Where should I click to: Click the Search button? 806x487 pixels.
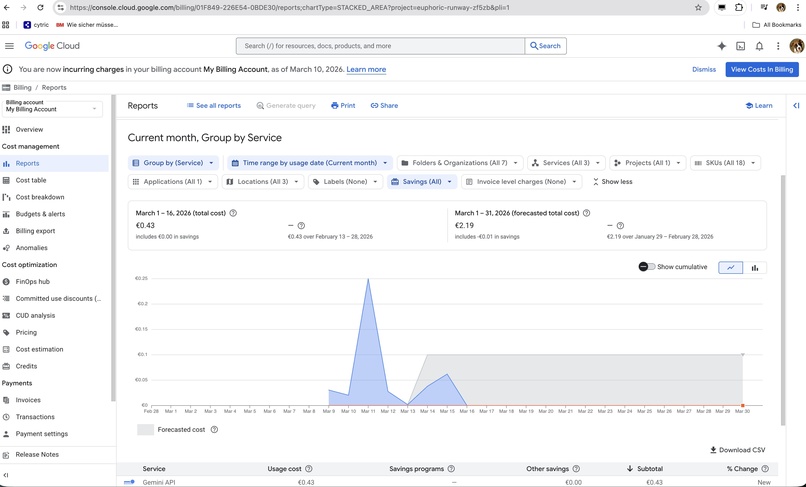(545, 46)
